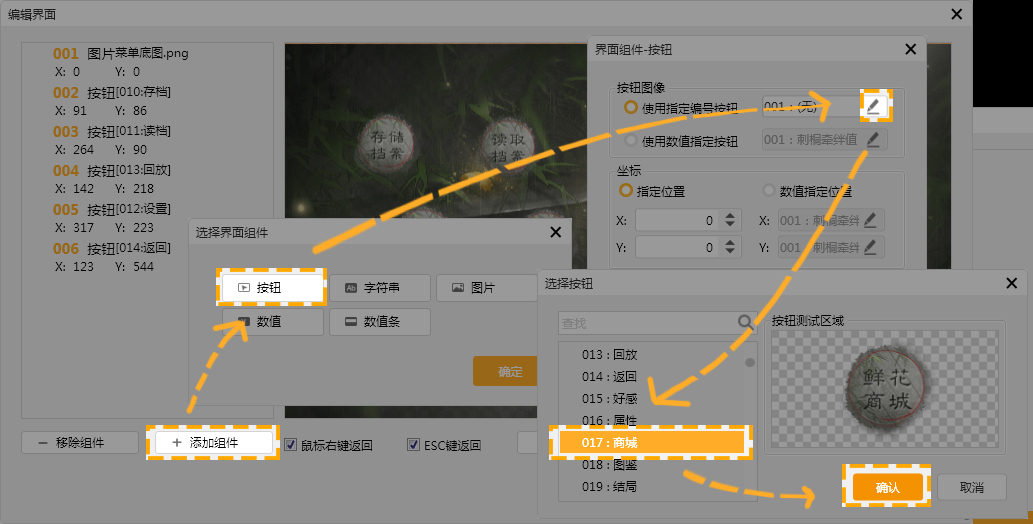Click the 查找 search input field
This screenshot has width=1033, height=524.
645,323
